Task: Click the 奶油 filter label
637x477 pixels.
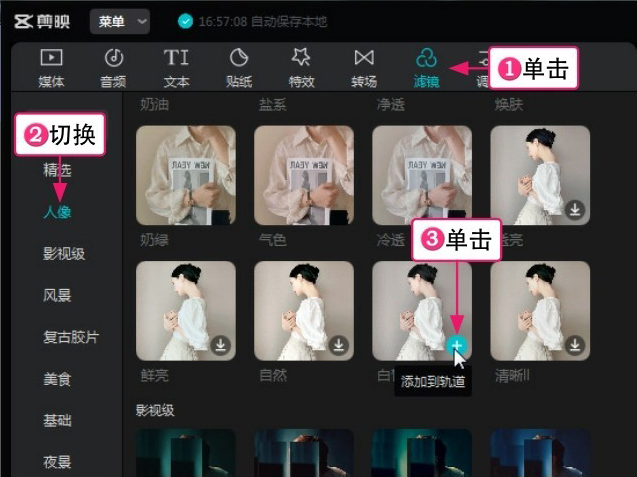Action: coord(154,105)
